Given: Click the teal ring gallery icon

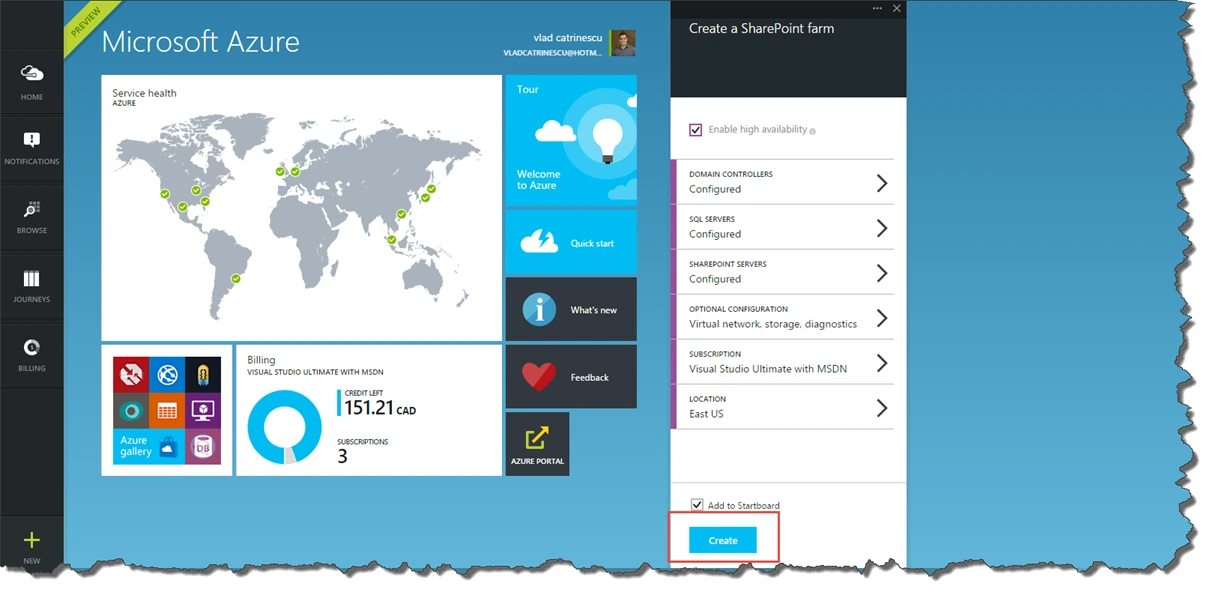Looking at the screenshot, I should coord(131,410).
